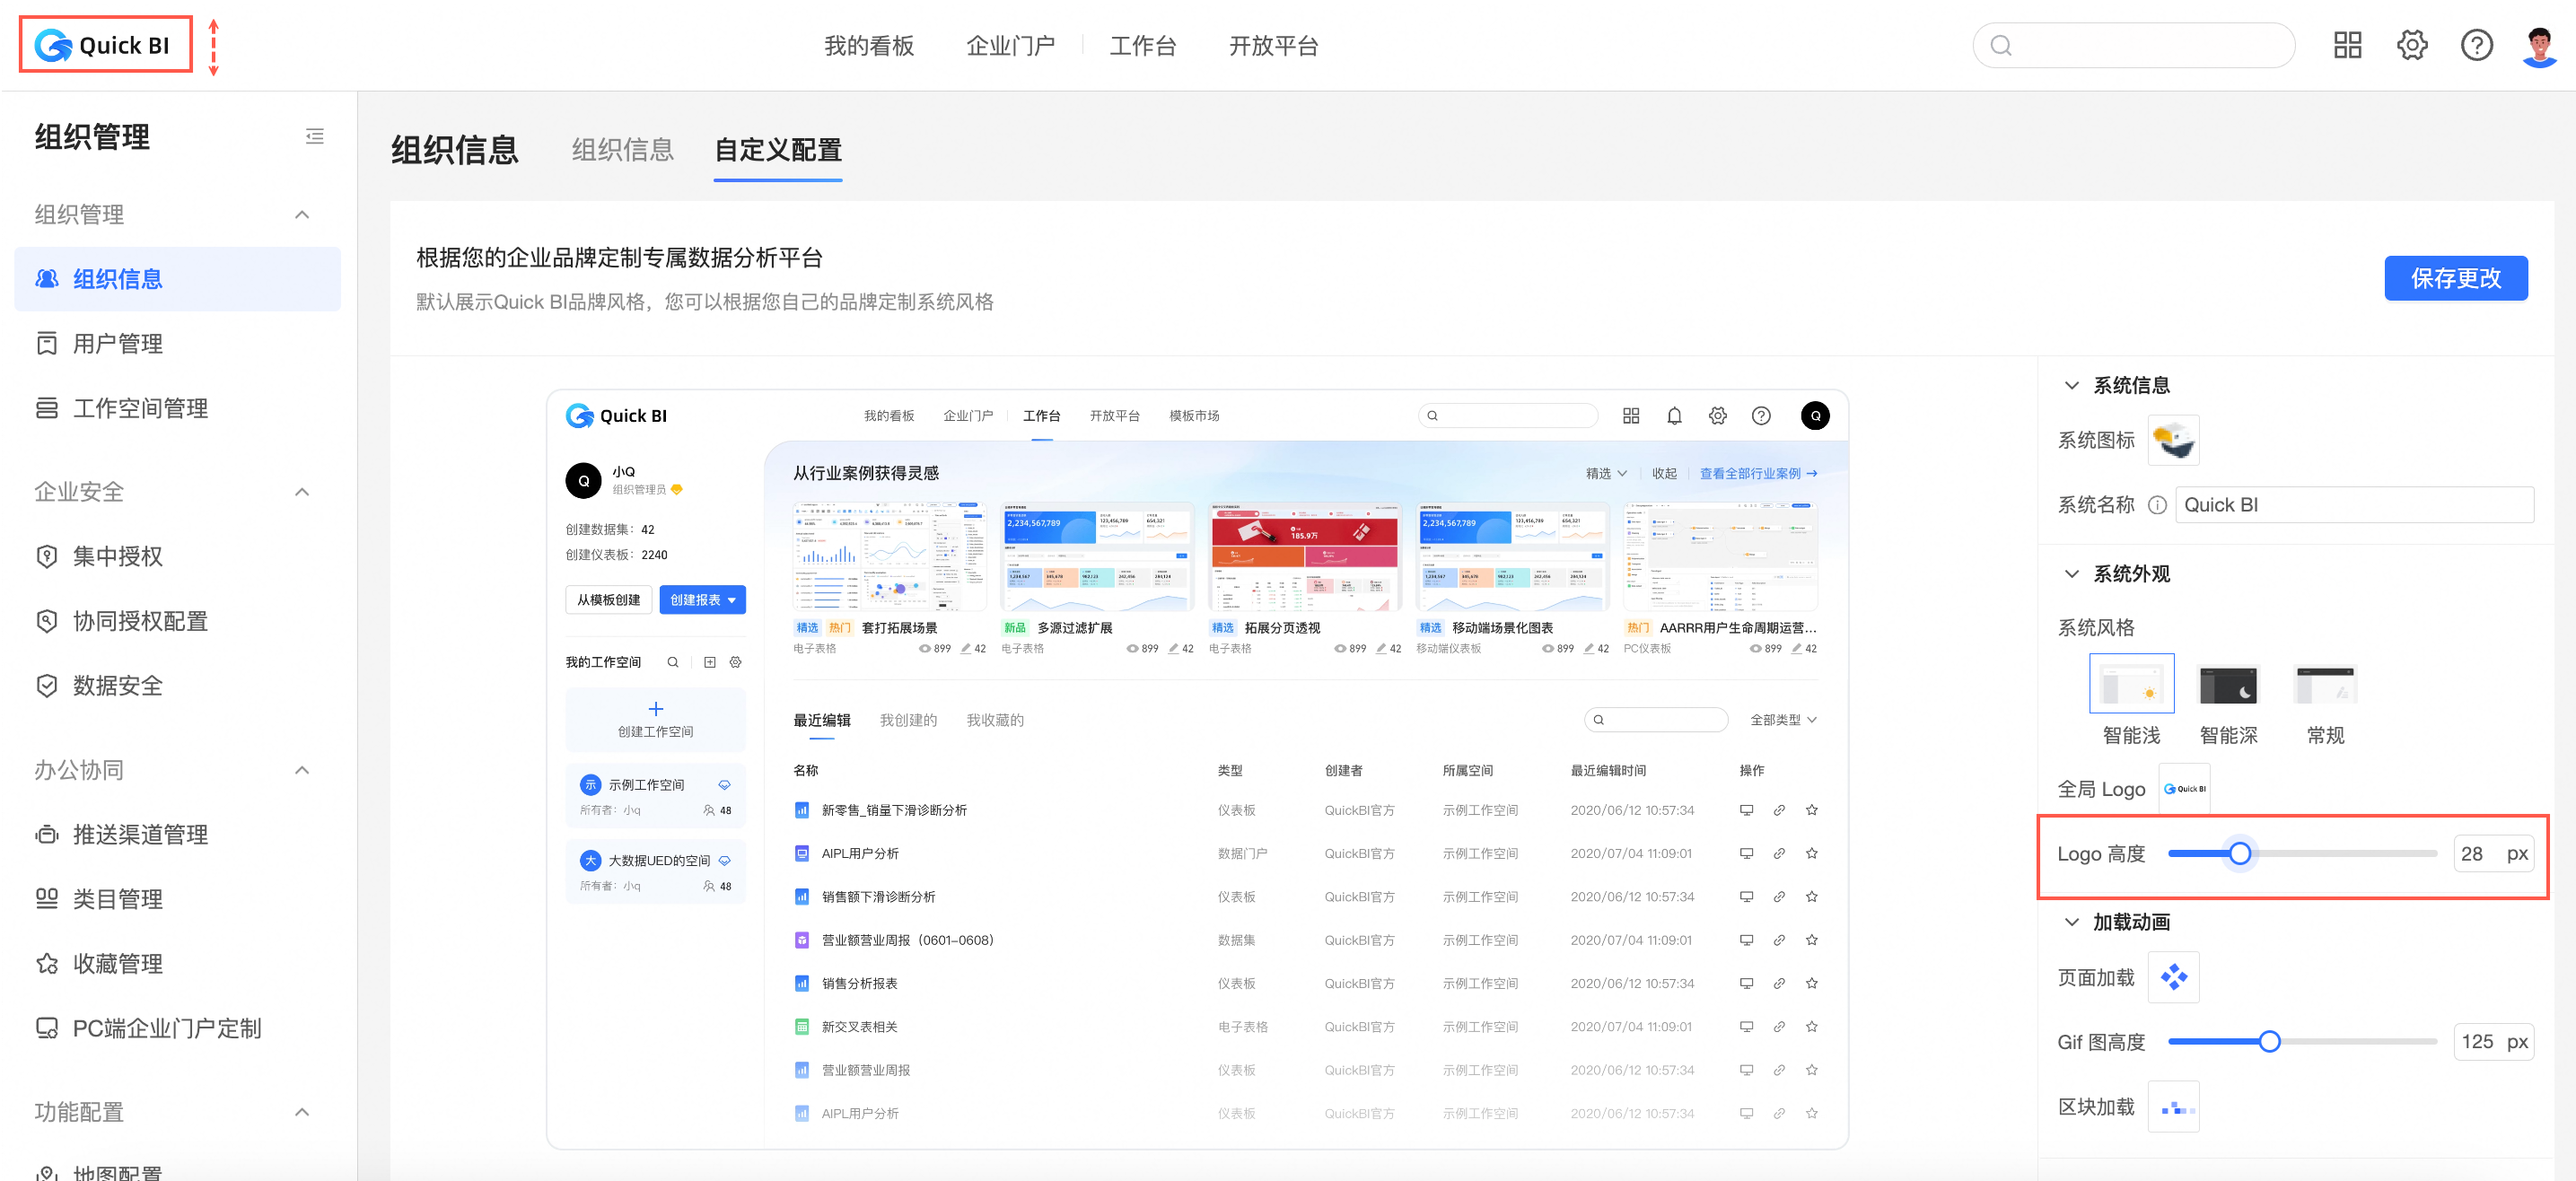This screenshot has height=1181, width=2576.
Task: Collapse the 企业安全 sidebar group
Action: pos(302,492)
